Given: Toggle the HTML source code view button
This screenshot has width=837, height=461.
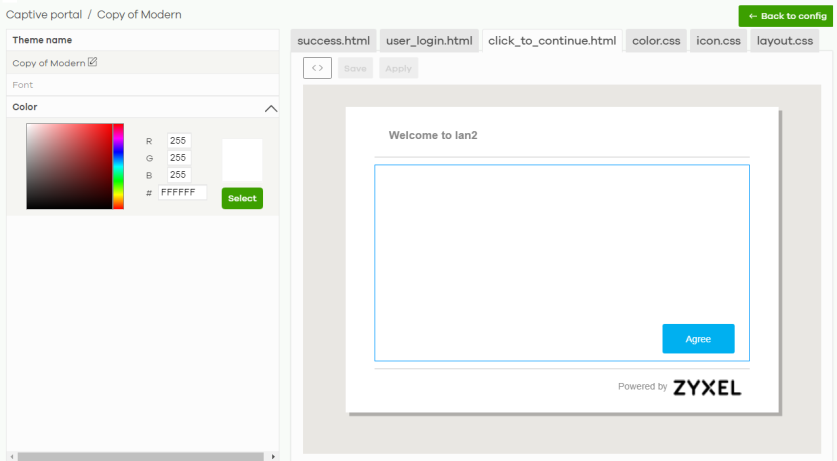Looking at the screenshot, I should tap(317, 68).
